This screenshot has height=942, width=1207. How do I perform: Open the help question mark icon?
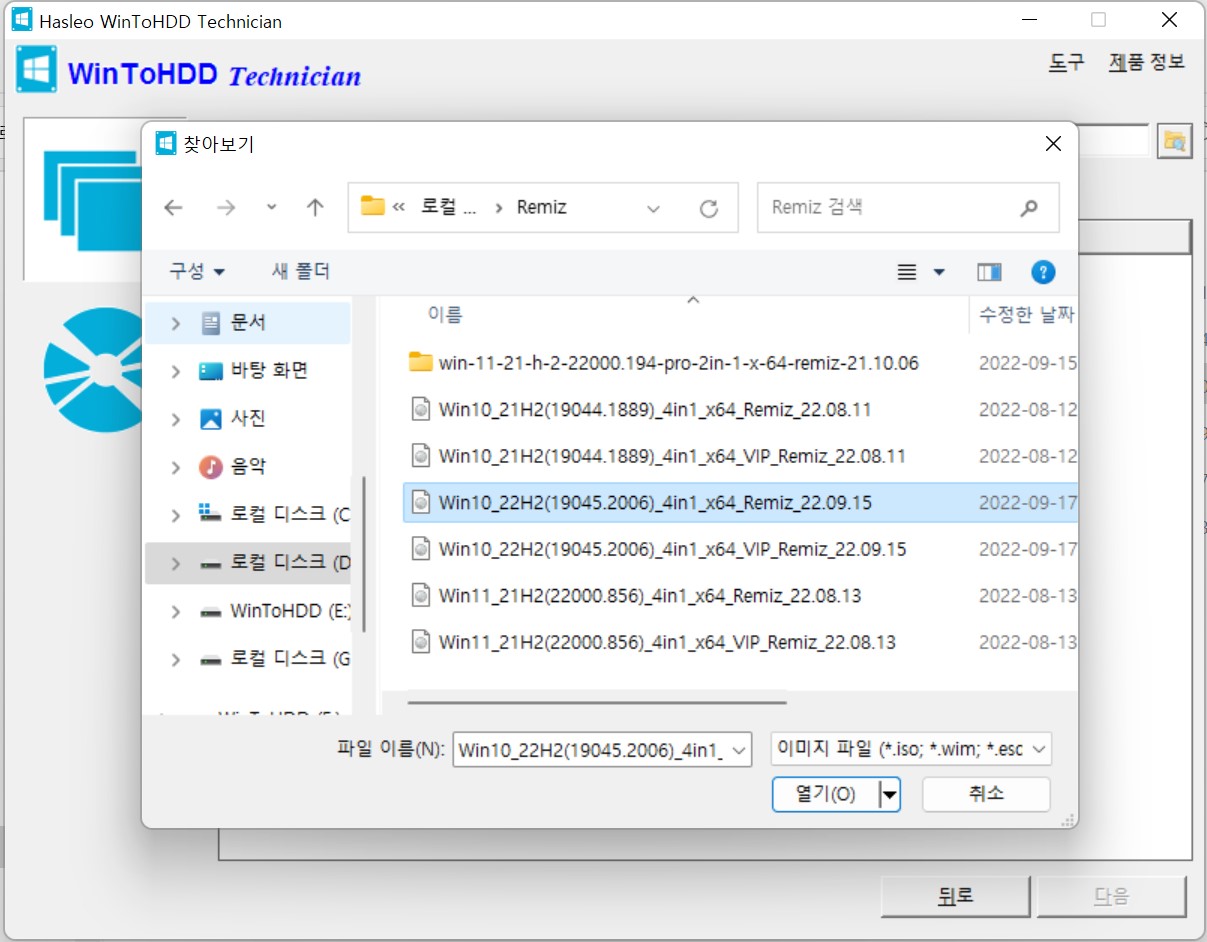(1043, 272)
